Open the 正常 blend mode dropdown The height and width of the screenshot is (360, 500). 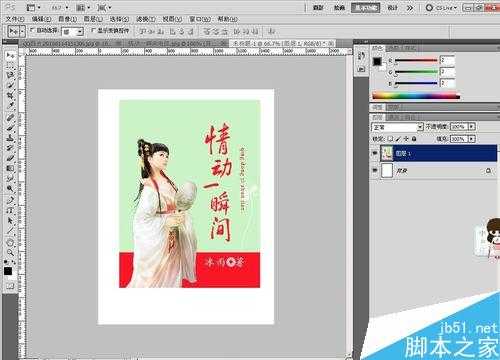pyautogui.click(x=397, y=127)
